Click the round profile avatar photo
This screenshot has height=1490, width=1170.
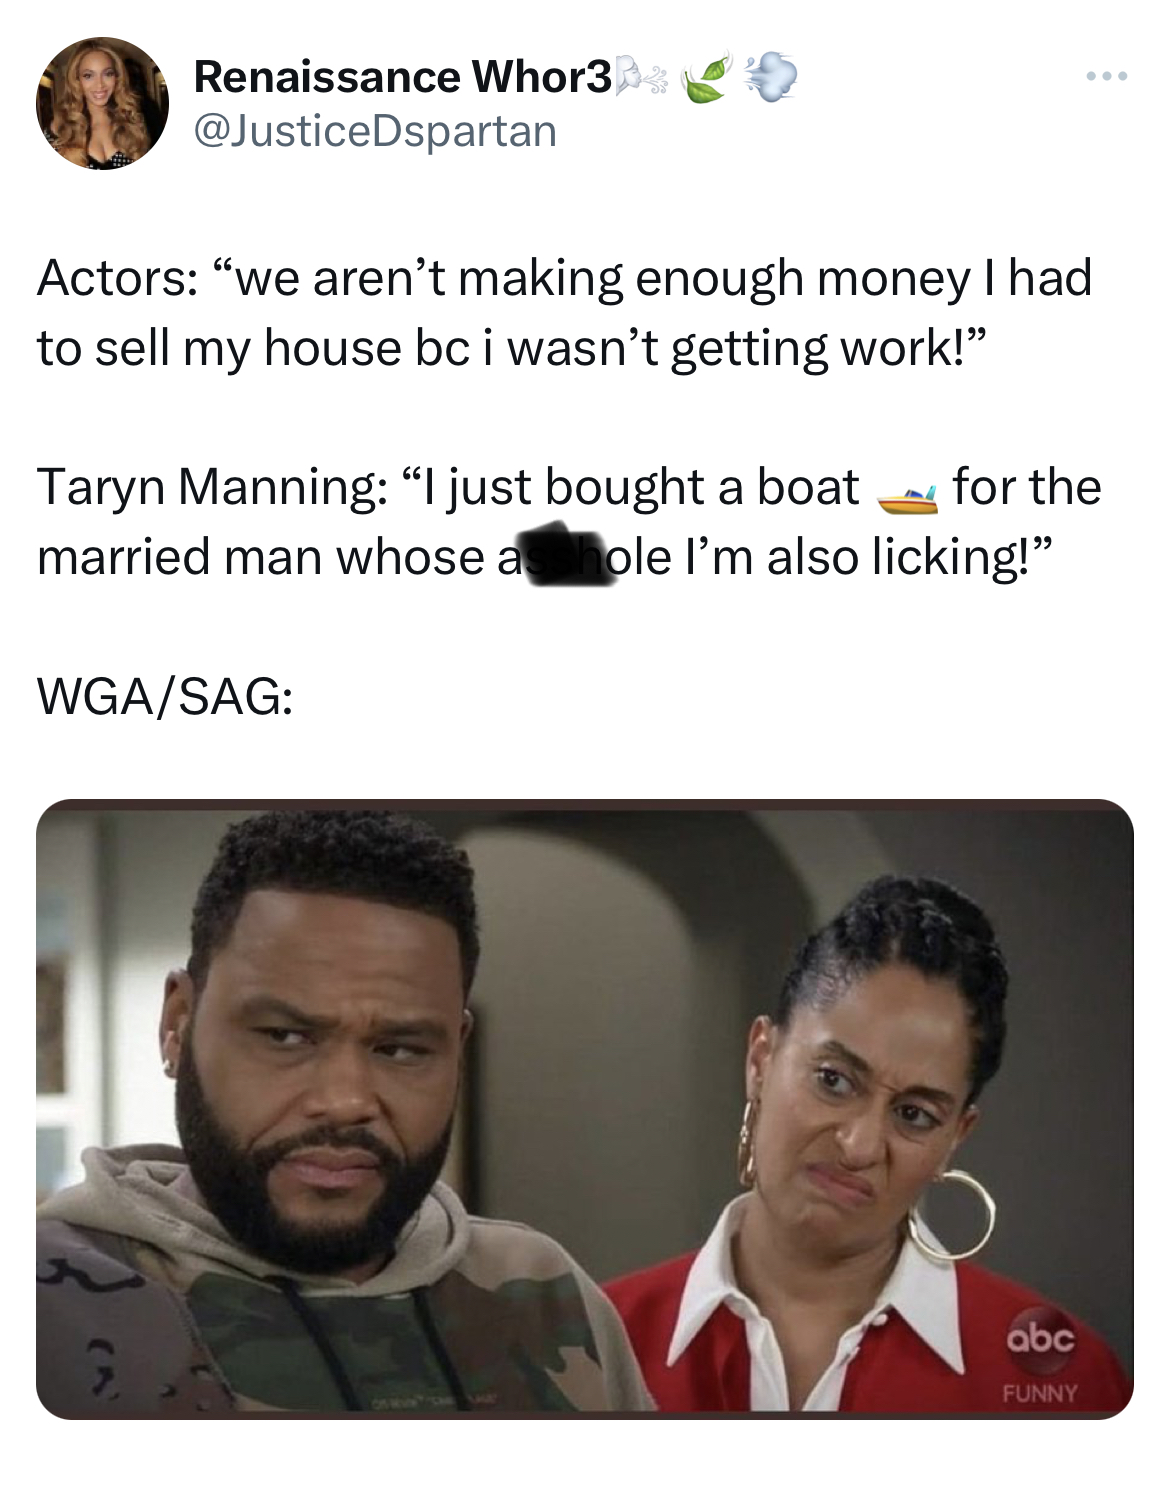(x=102, y=103)
